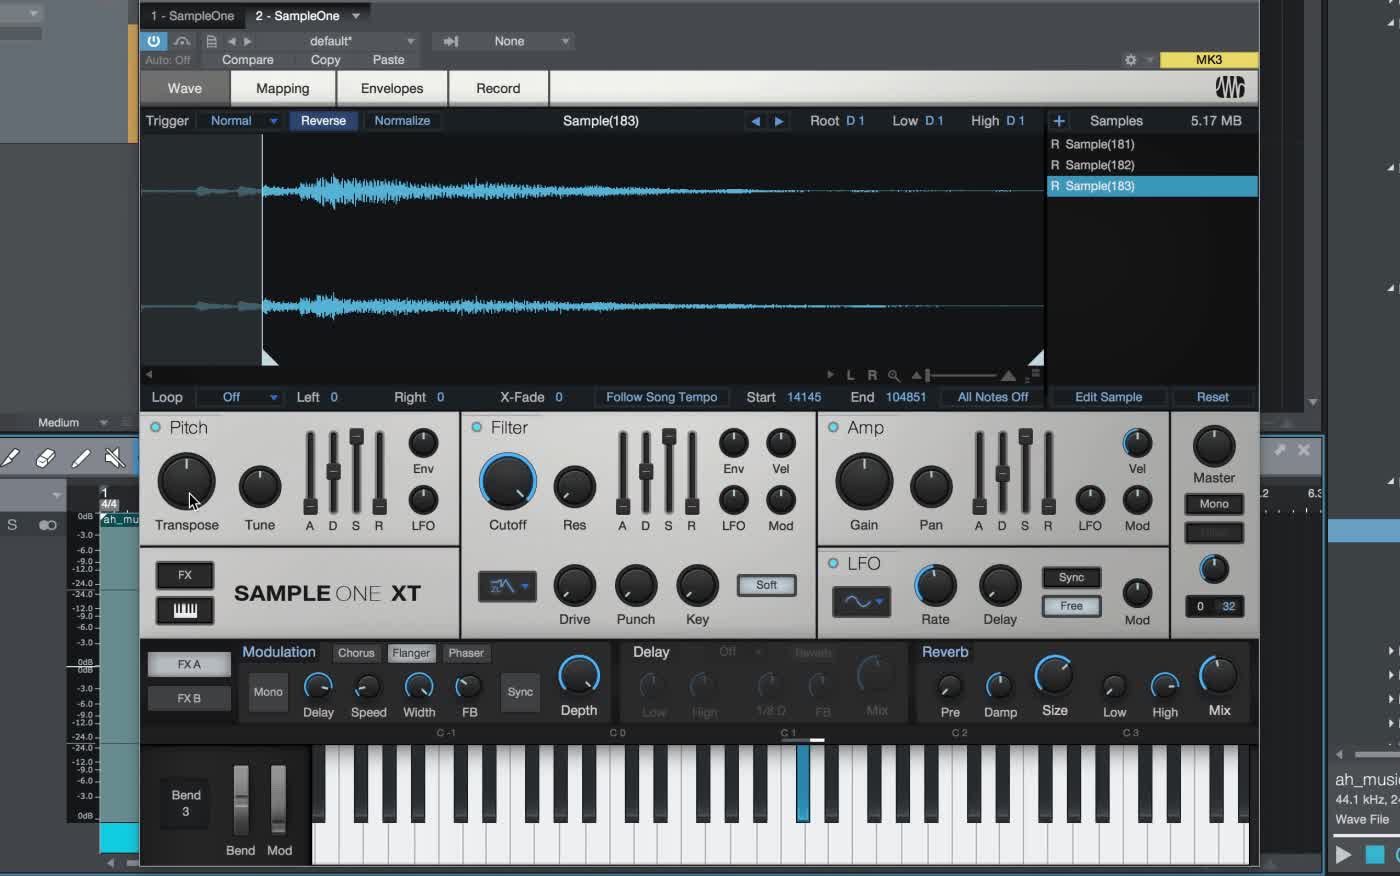This screenshot has height=876, width=1400.
Task: Expand the 2 - SampleOne instance menu
Action: pyautogui.click(x=356, y=16)
